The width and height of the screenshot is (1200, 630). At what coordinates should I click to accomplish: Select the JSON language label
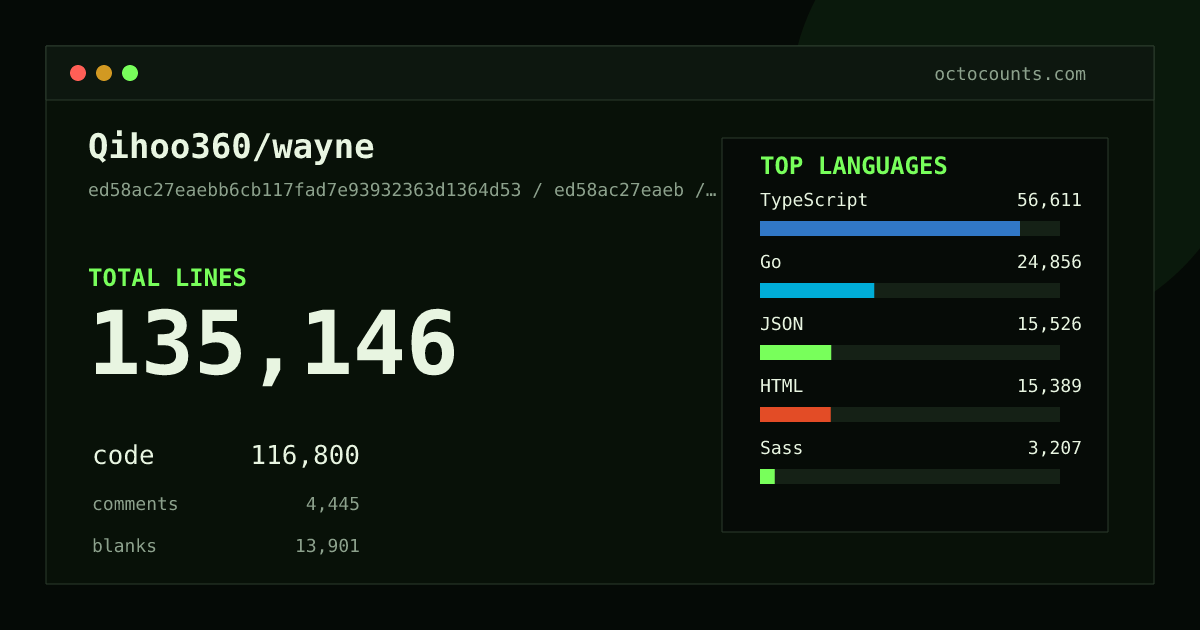coord(781,324)
